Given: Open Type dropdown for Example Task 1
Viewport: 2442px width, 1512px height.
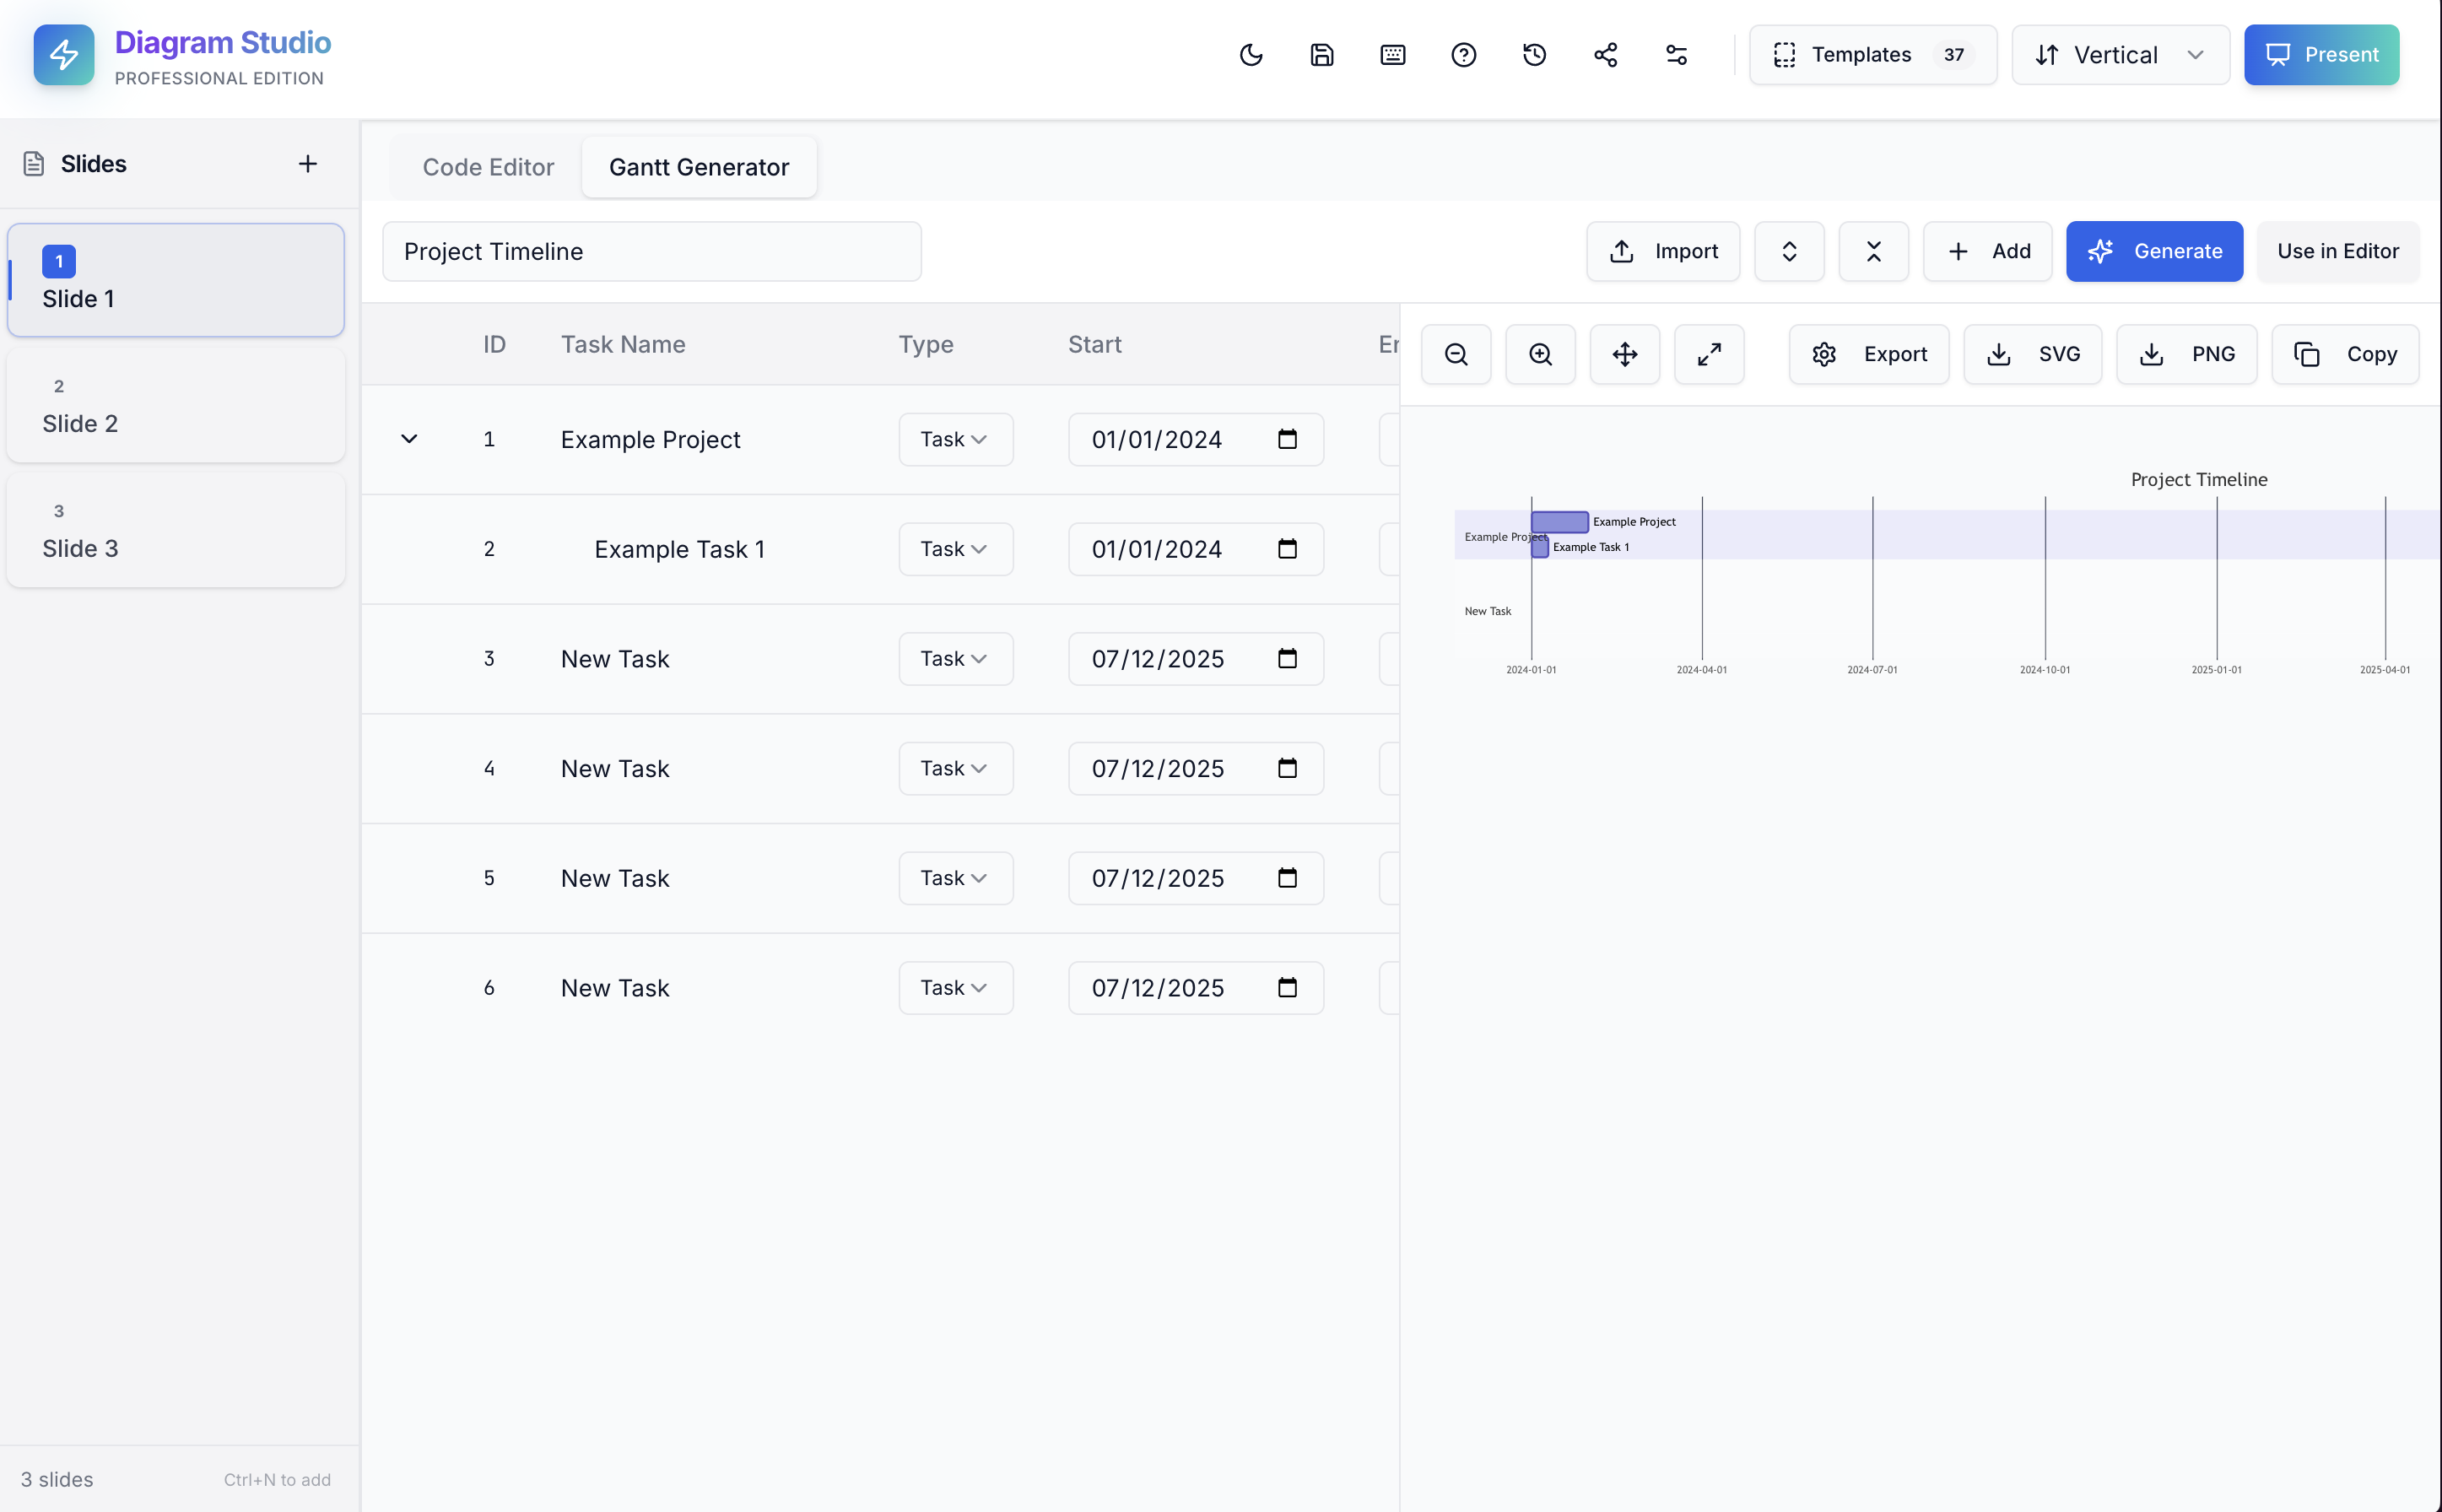Looking at the screenshot, I should (955, 549).
